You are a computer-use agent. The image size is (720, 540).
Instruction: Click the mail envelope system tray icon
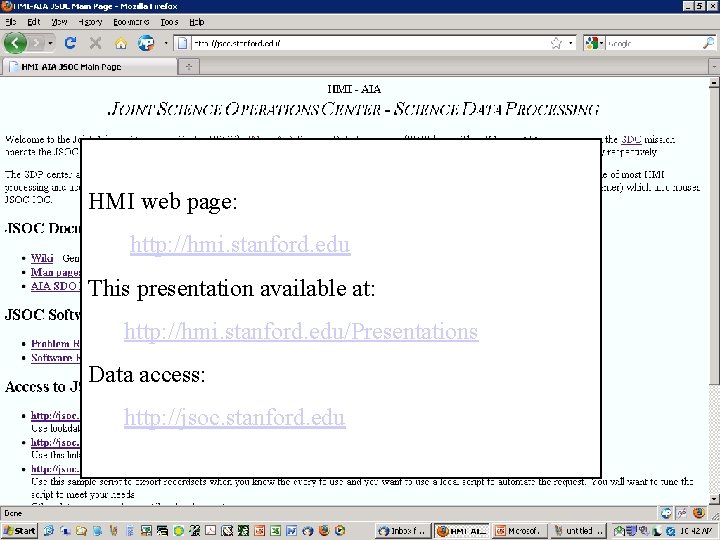(619, 531)
